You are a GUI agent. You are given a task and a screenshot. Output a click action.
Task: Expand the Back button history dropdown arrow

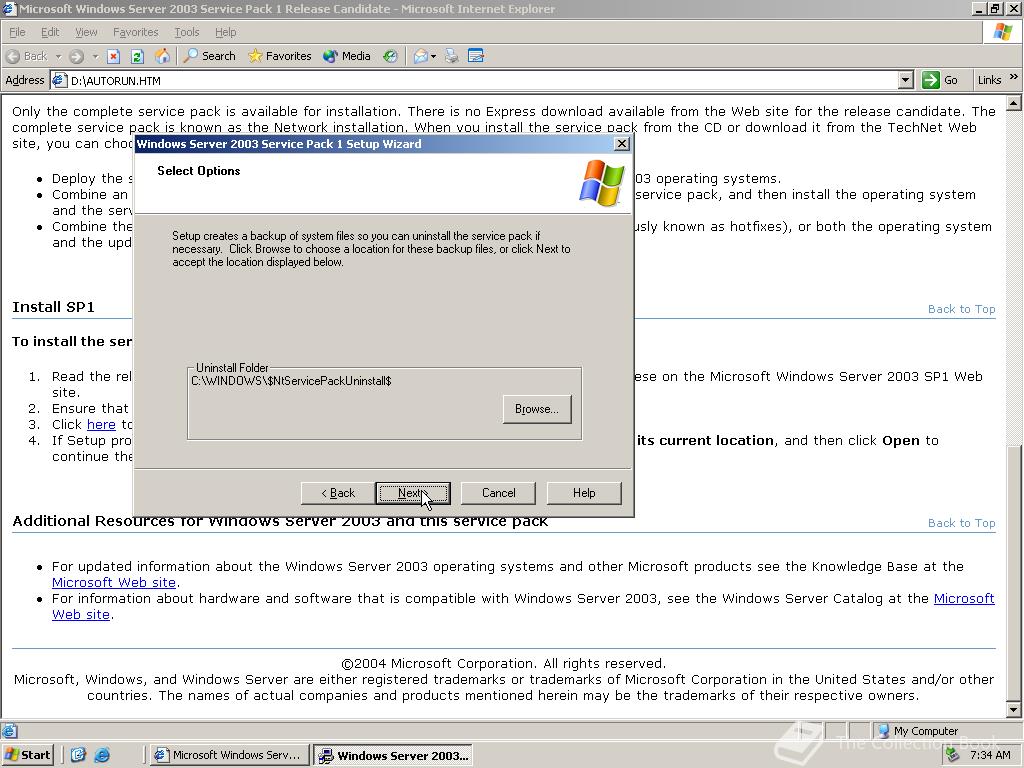58,56
